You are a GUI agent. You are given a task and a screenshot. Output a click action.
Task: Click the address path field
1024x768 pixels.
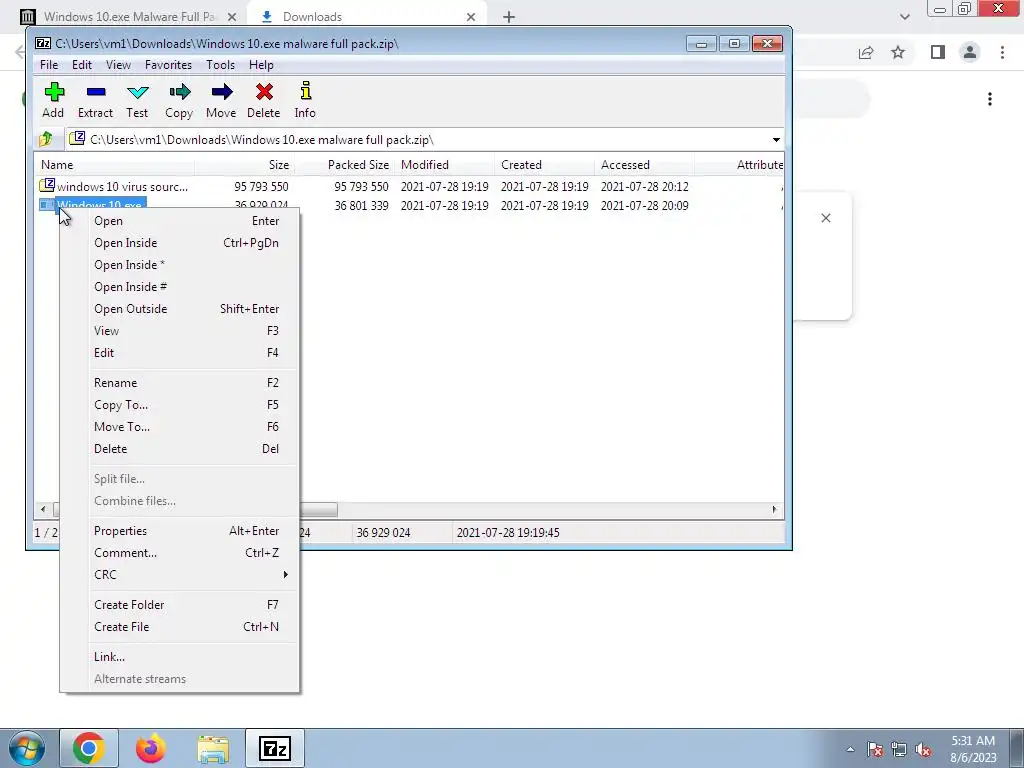[x=418, y=140]
